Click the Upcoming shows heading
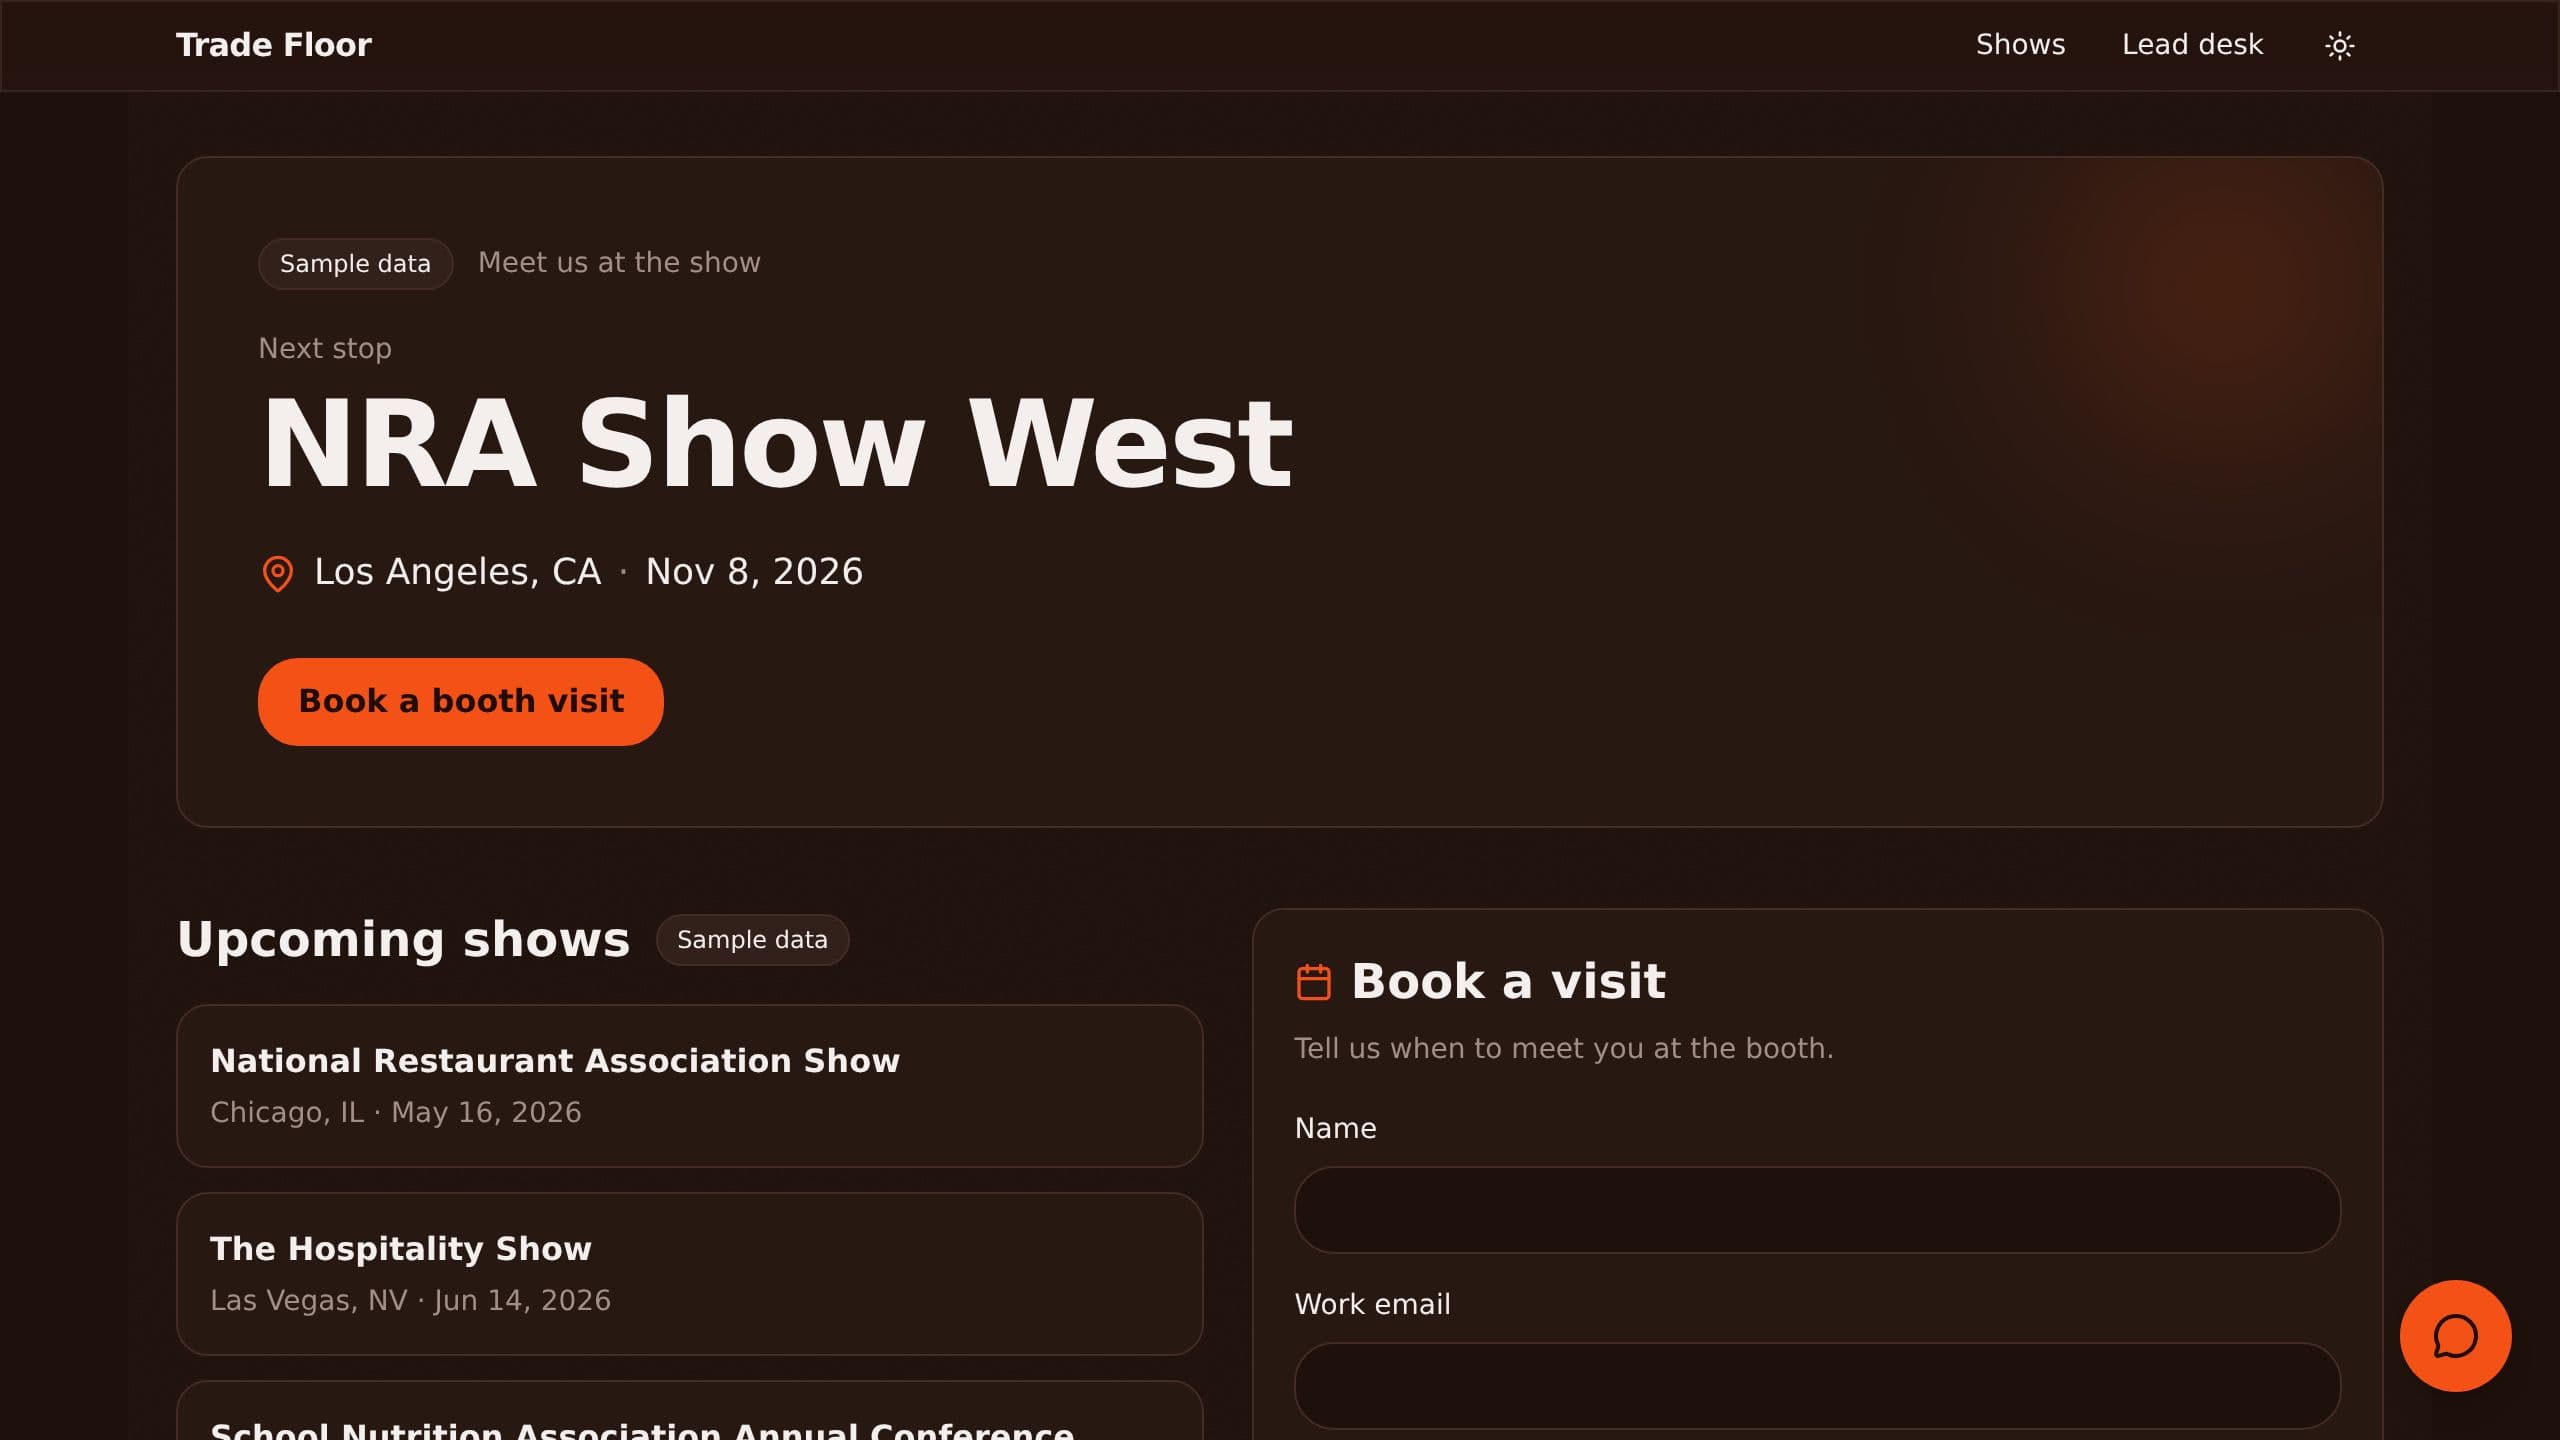The height and width of the screenshot is (1440, 2560). coord(404,940)
